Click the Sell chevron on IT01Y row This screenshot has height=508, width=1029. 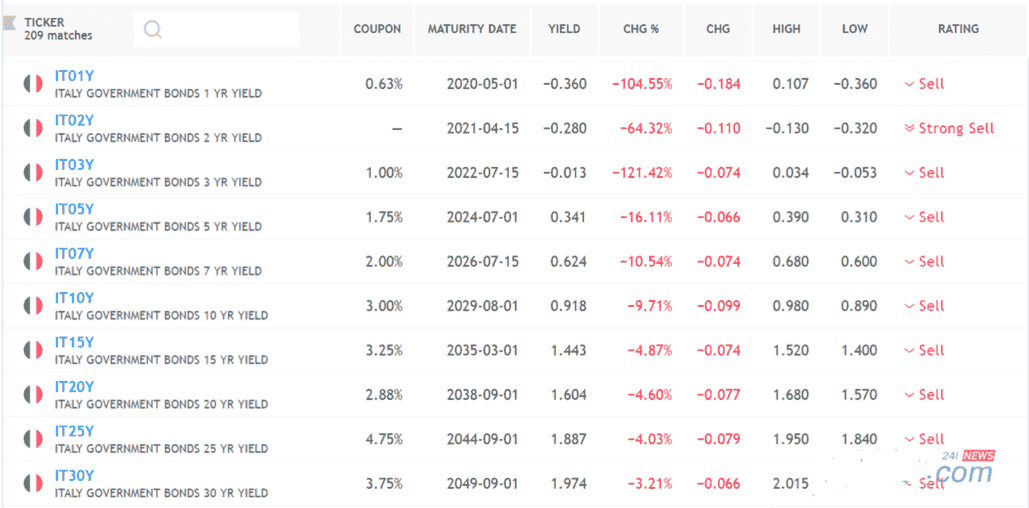click(x=909, y=84)
